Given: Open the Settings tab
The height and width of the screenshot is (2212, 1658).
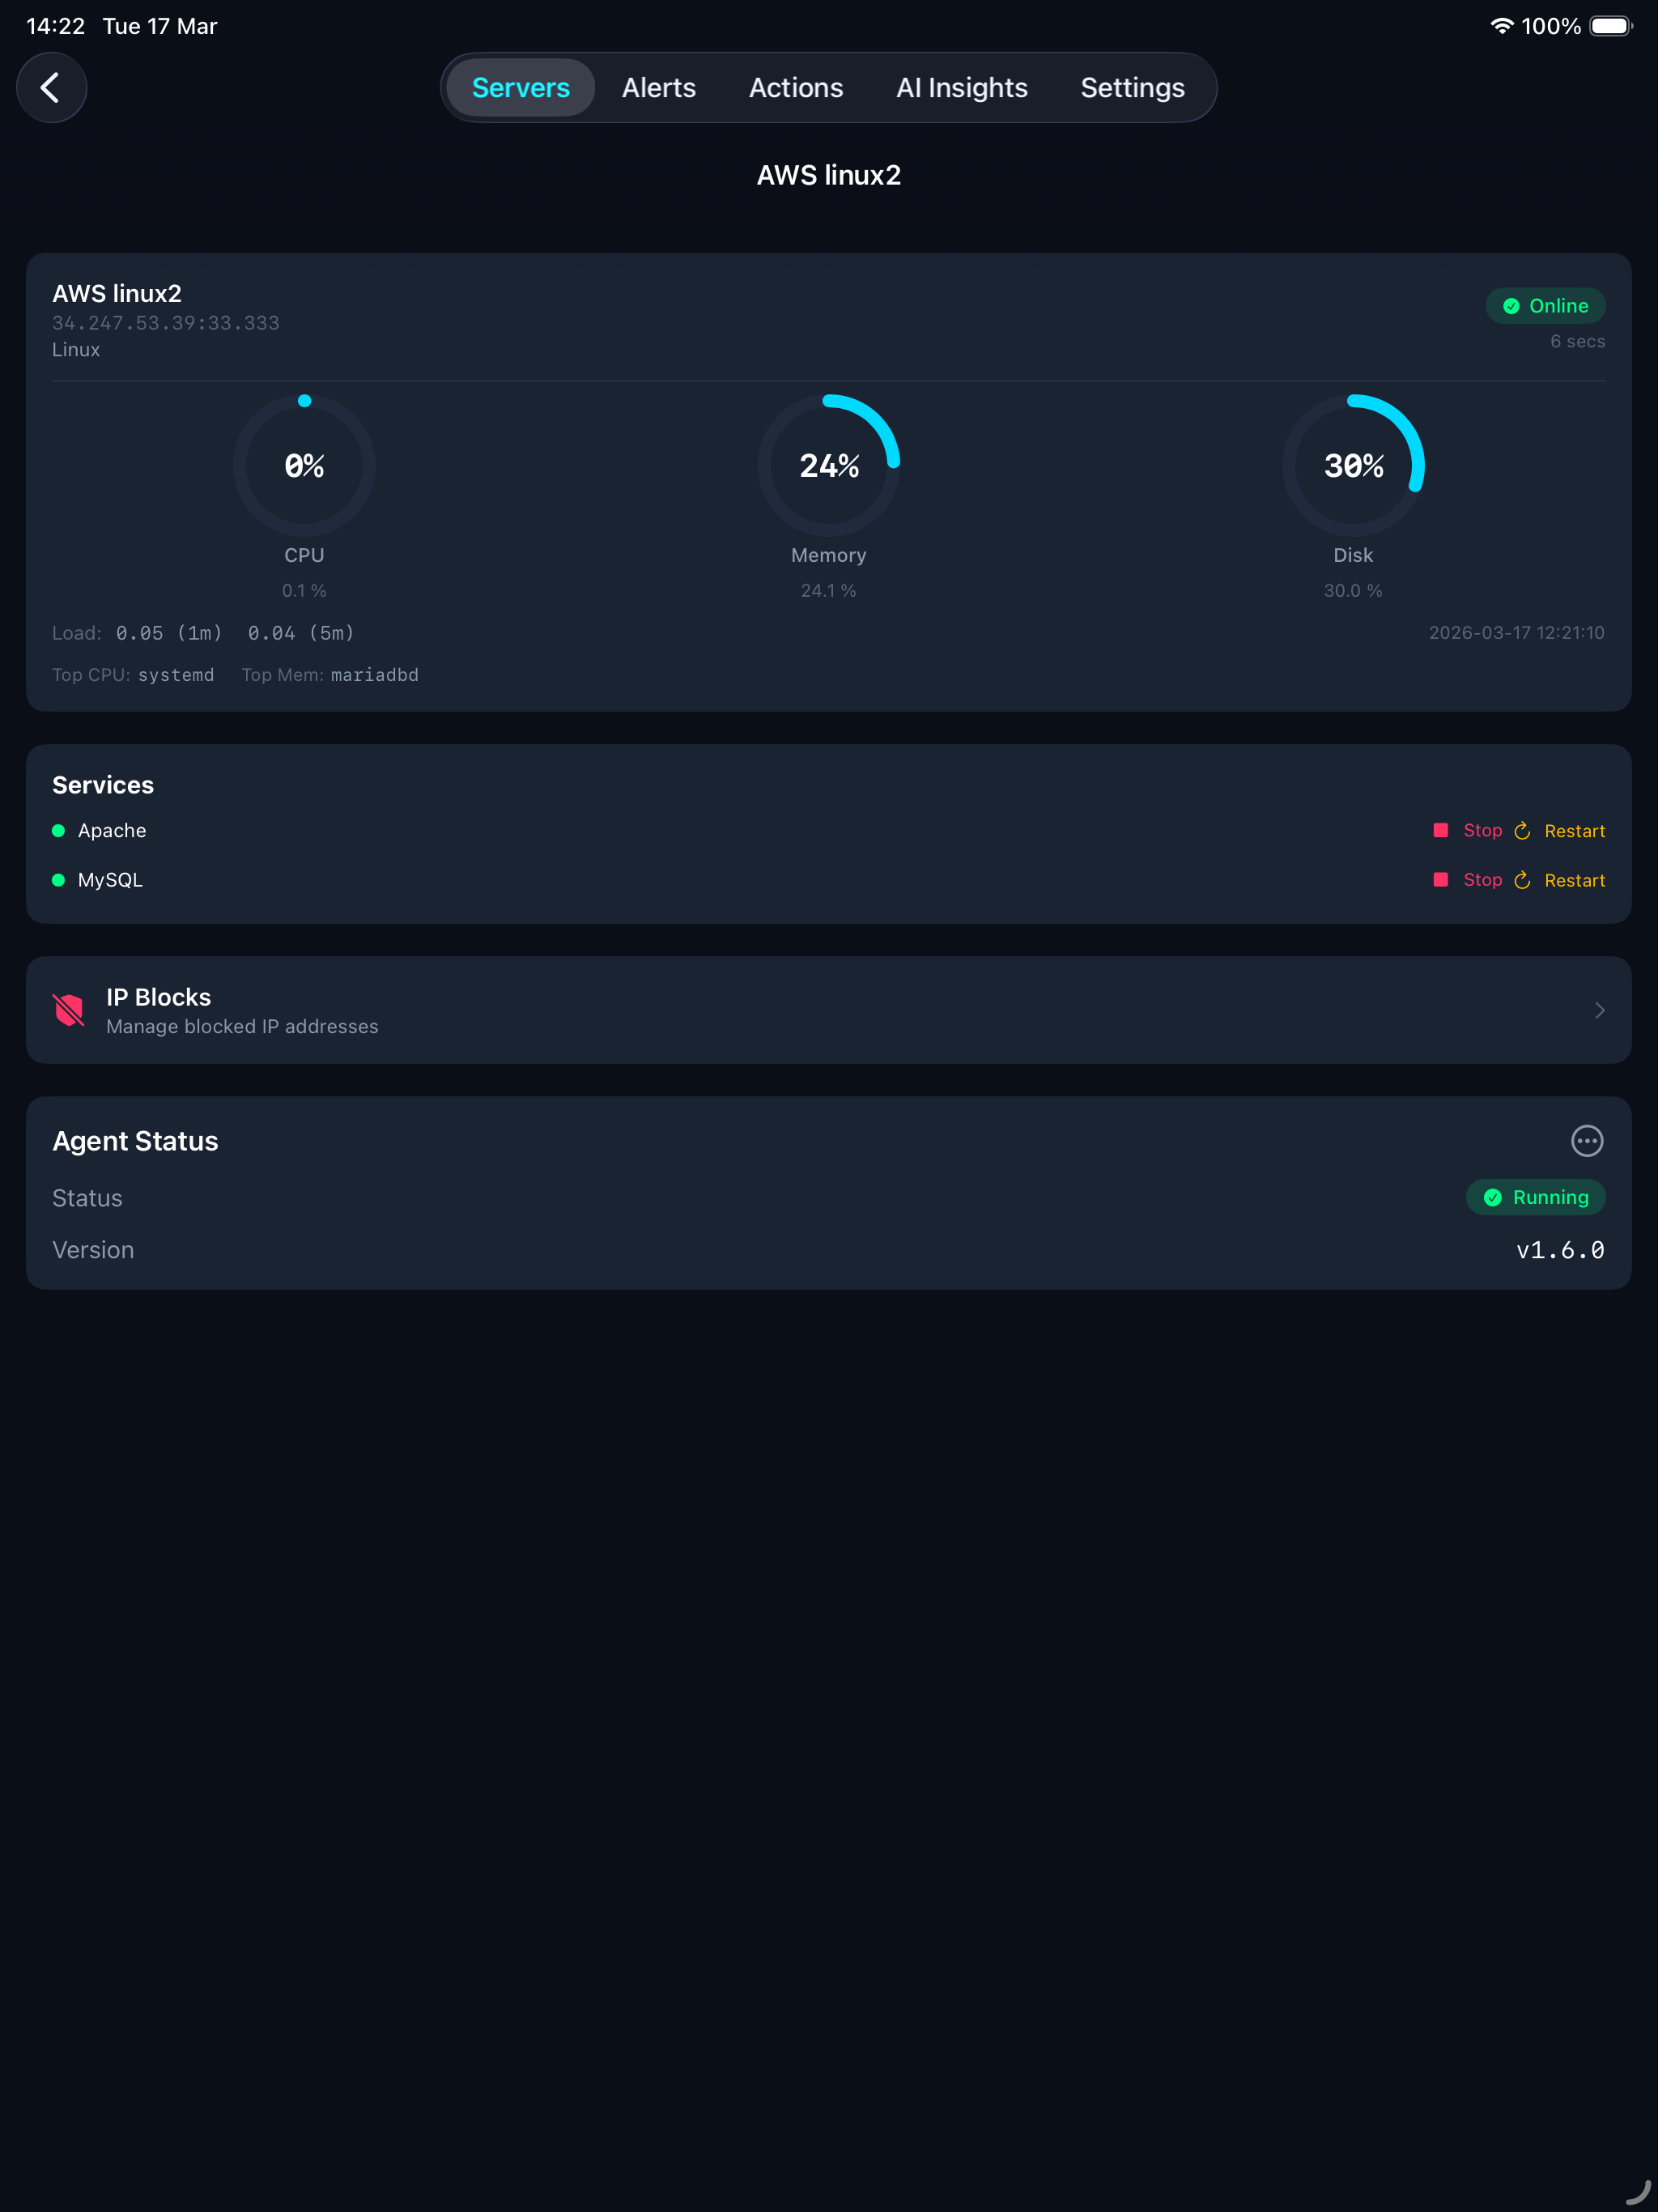Looking at the screenshot, I should [x=1132, y=87].
